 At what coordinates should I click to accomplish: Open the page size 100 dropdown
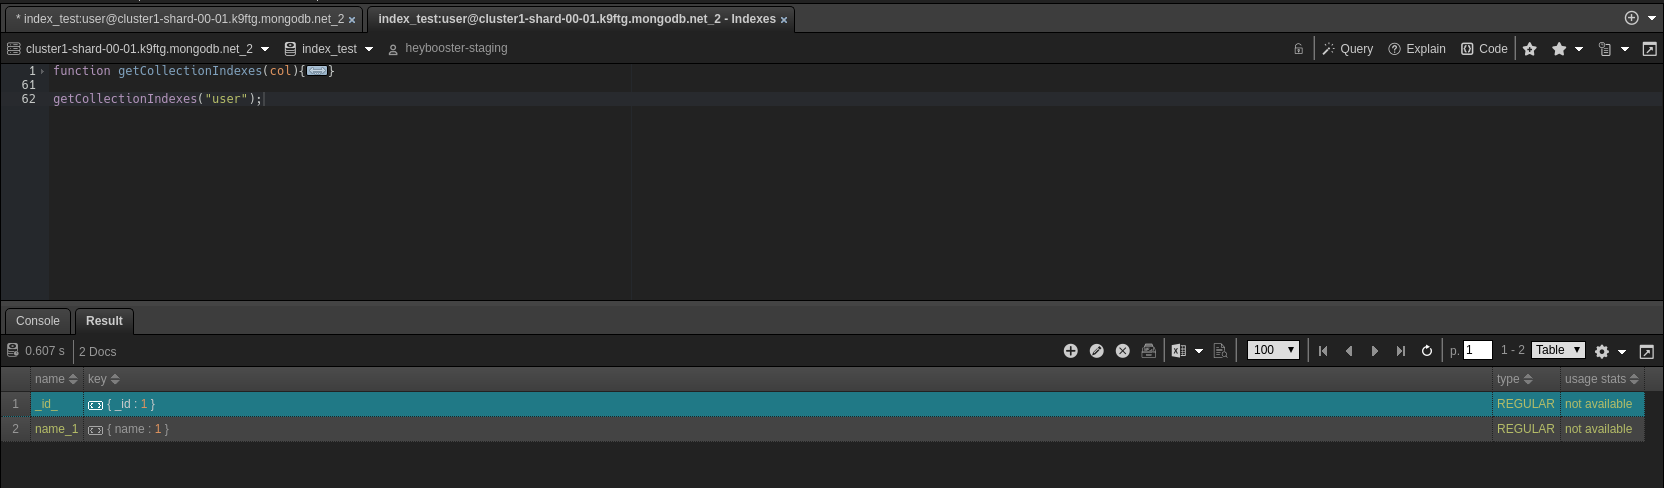pos(1274,350)
